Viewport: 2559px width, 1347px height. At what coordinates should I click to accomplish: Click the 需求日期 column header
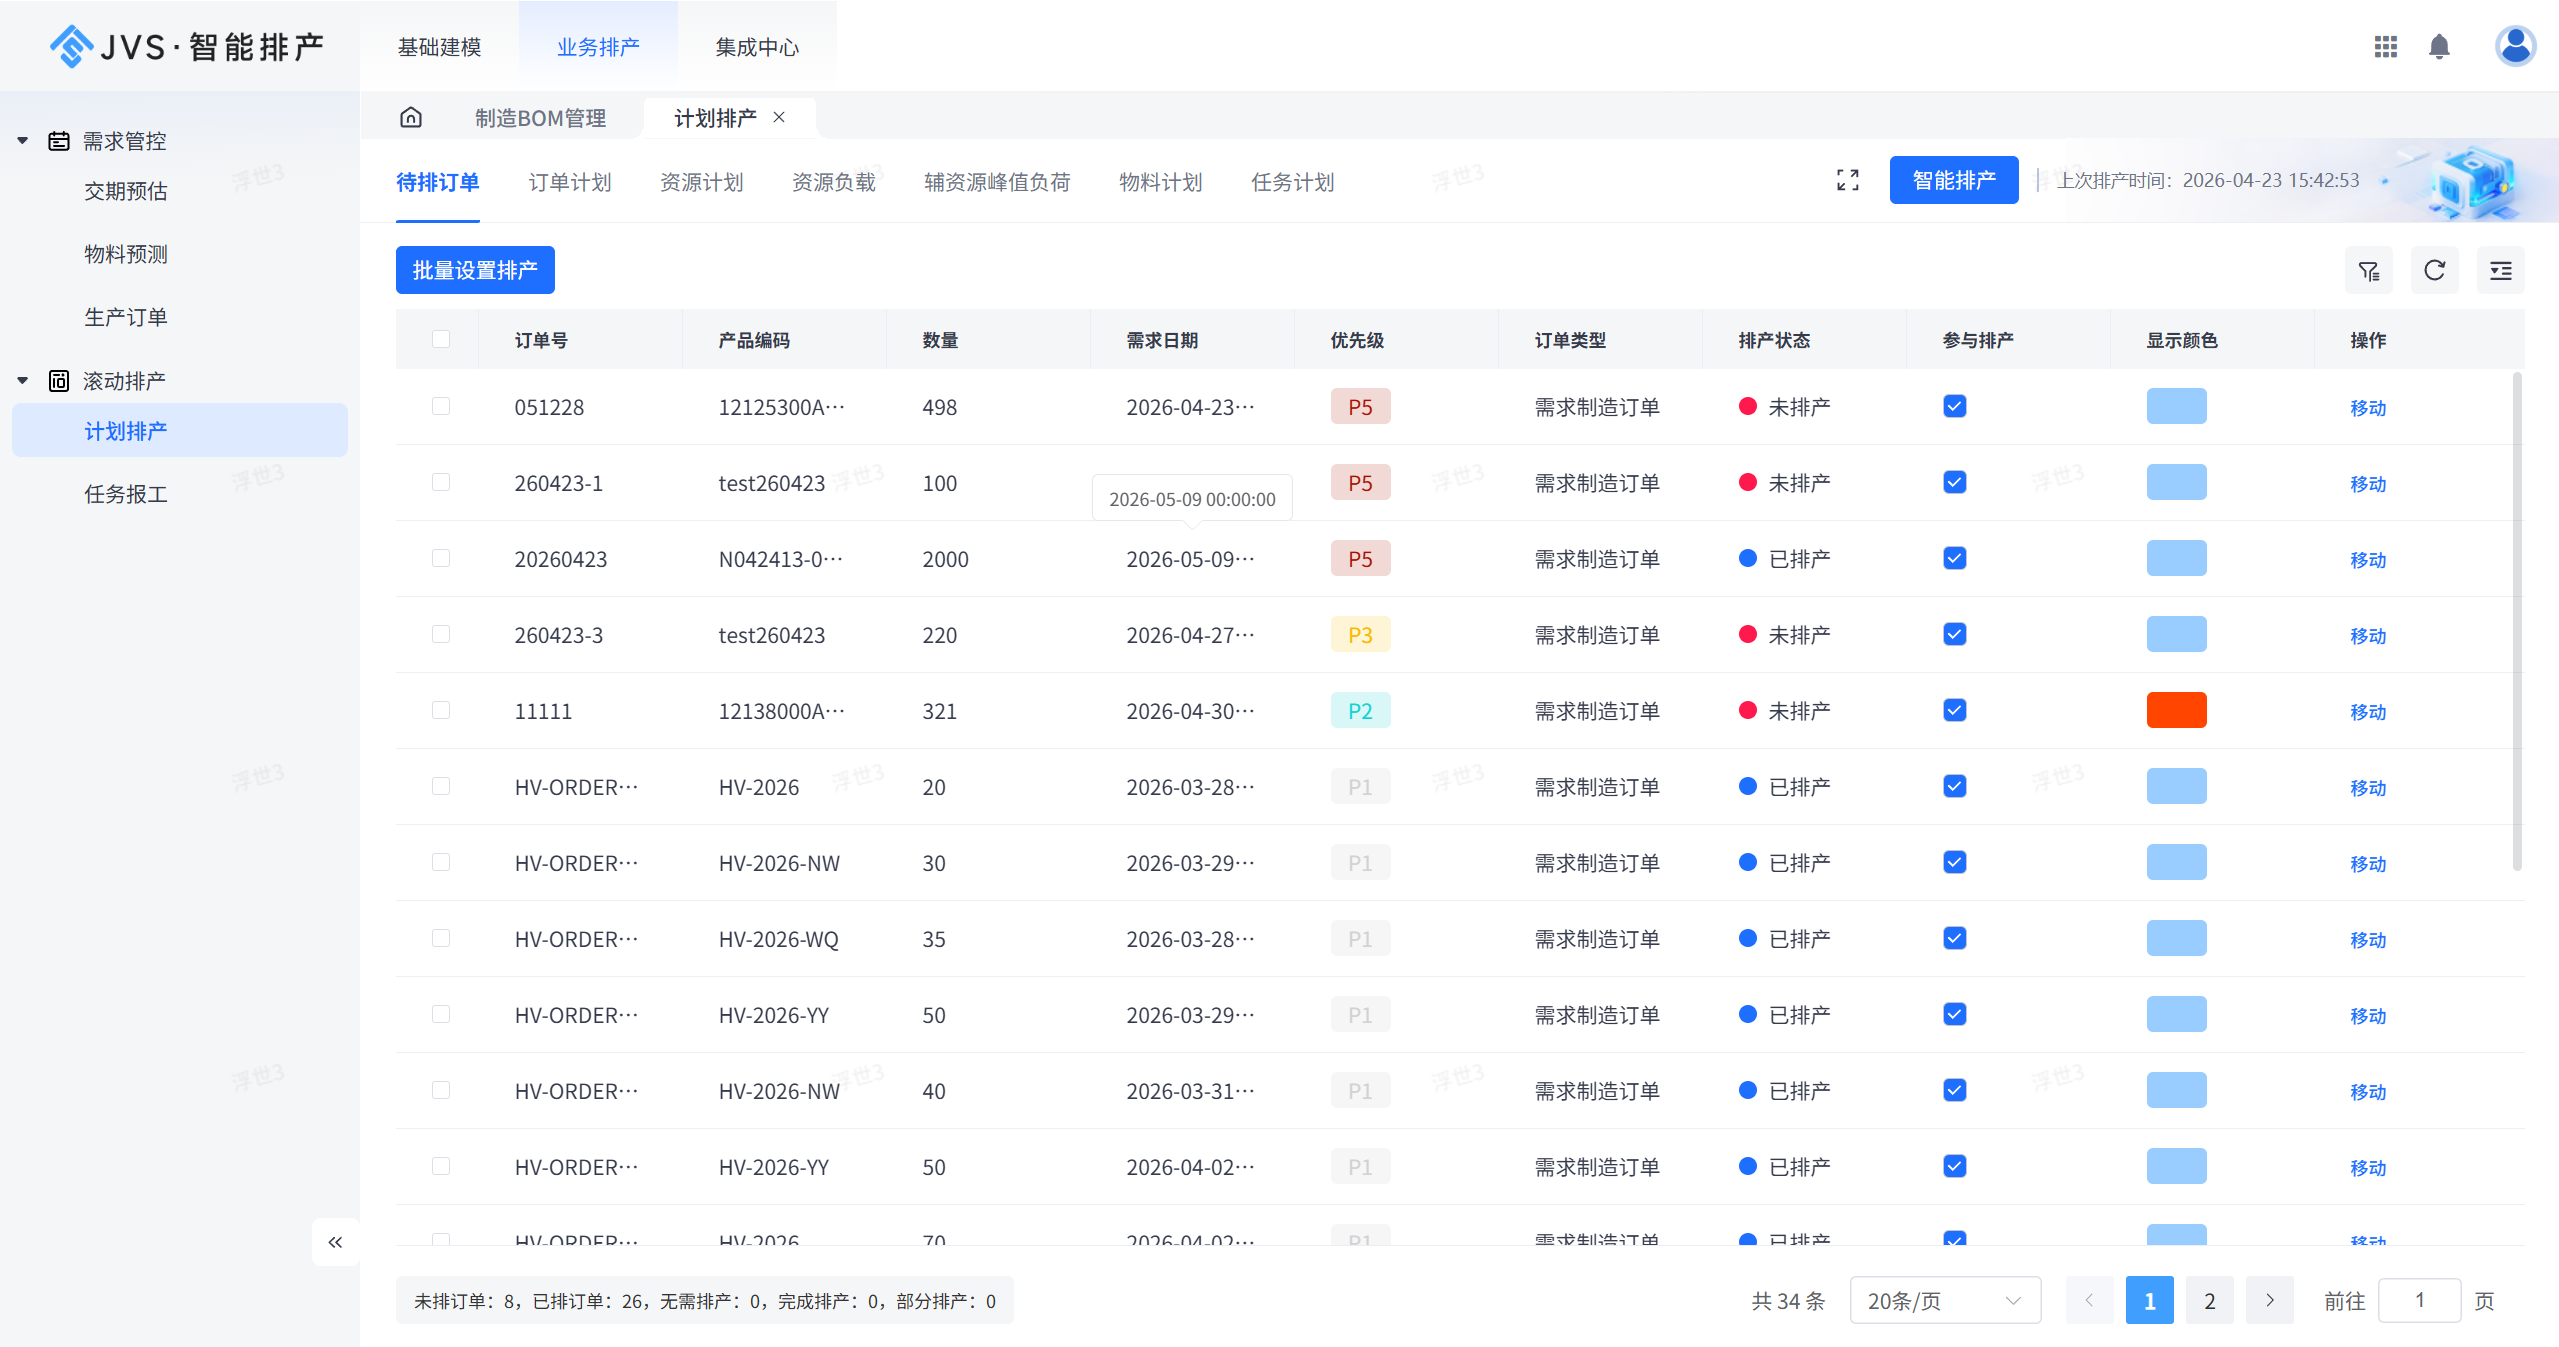point(1162,340)
